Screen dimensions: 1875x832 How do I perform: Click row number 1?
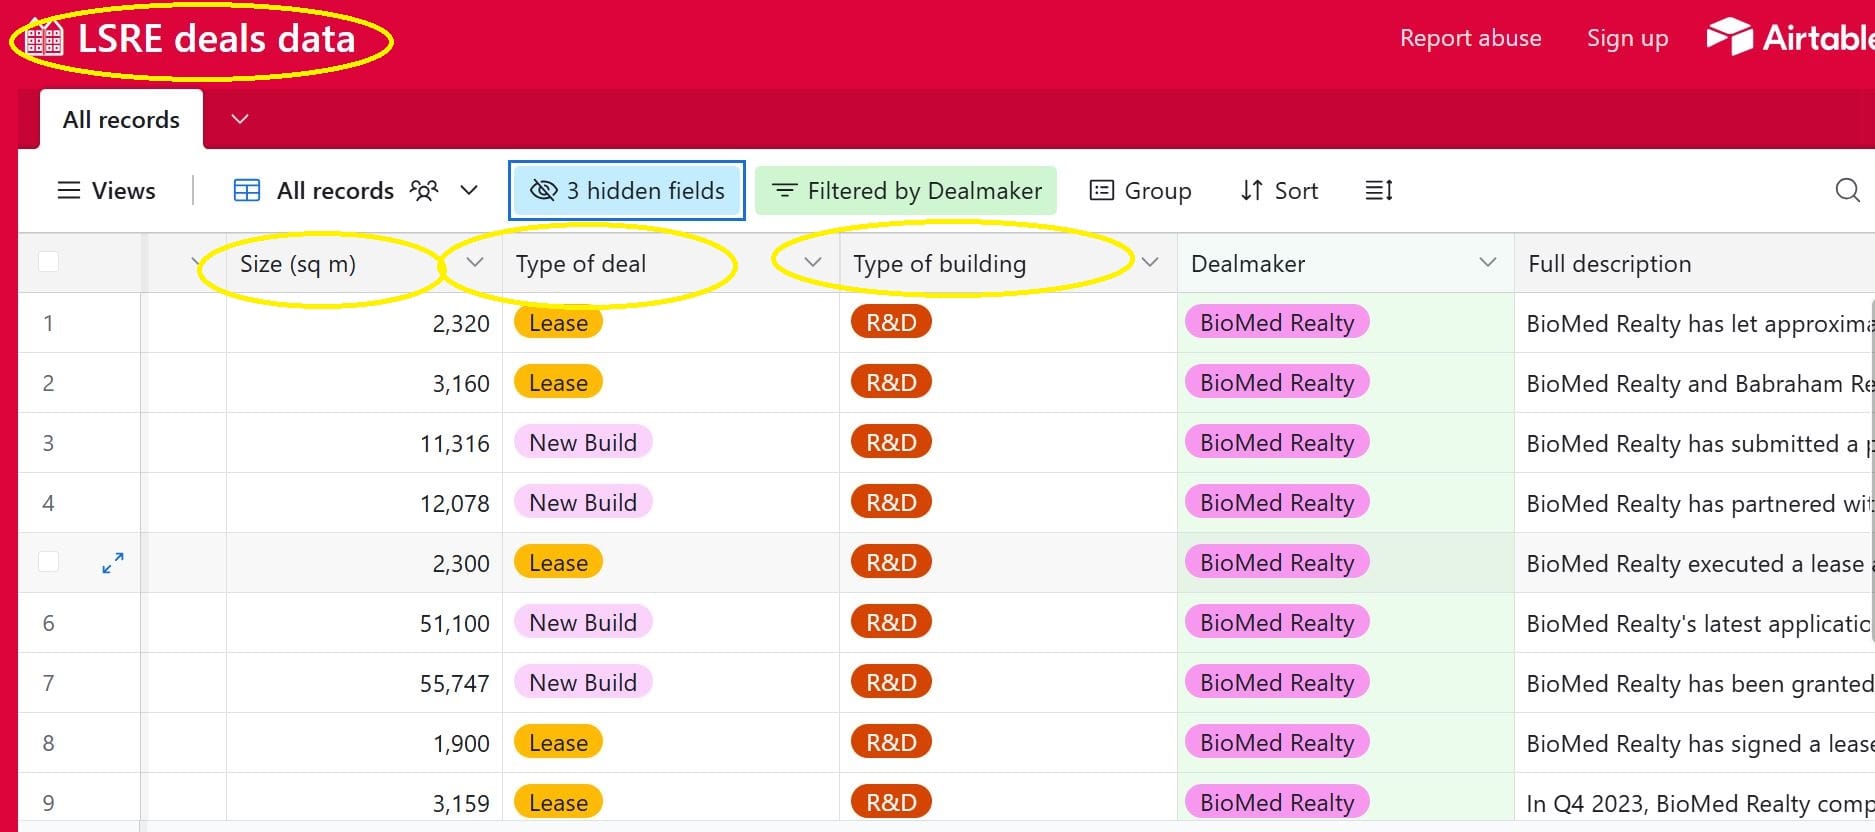(48, 323)
